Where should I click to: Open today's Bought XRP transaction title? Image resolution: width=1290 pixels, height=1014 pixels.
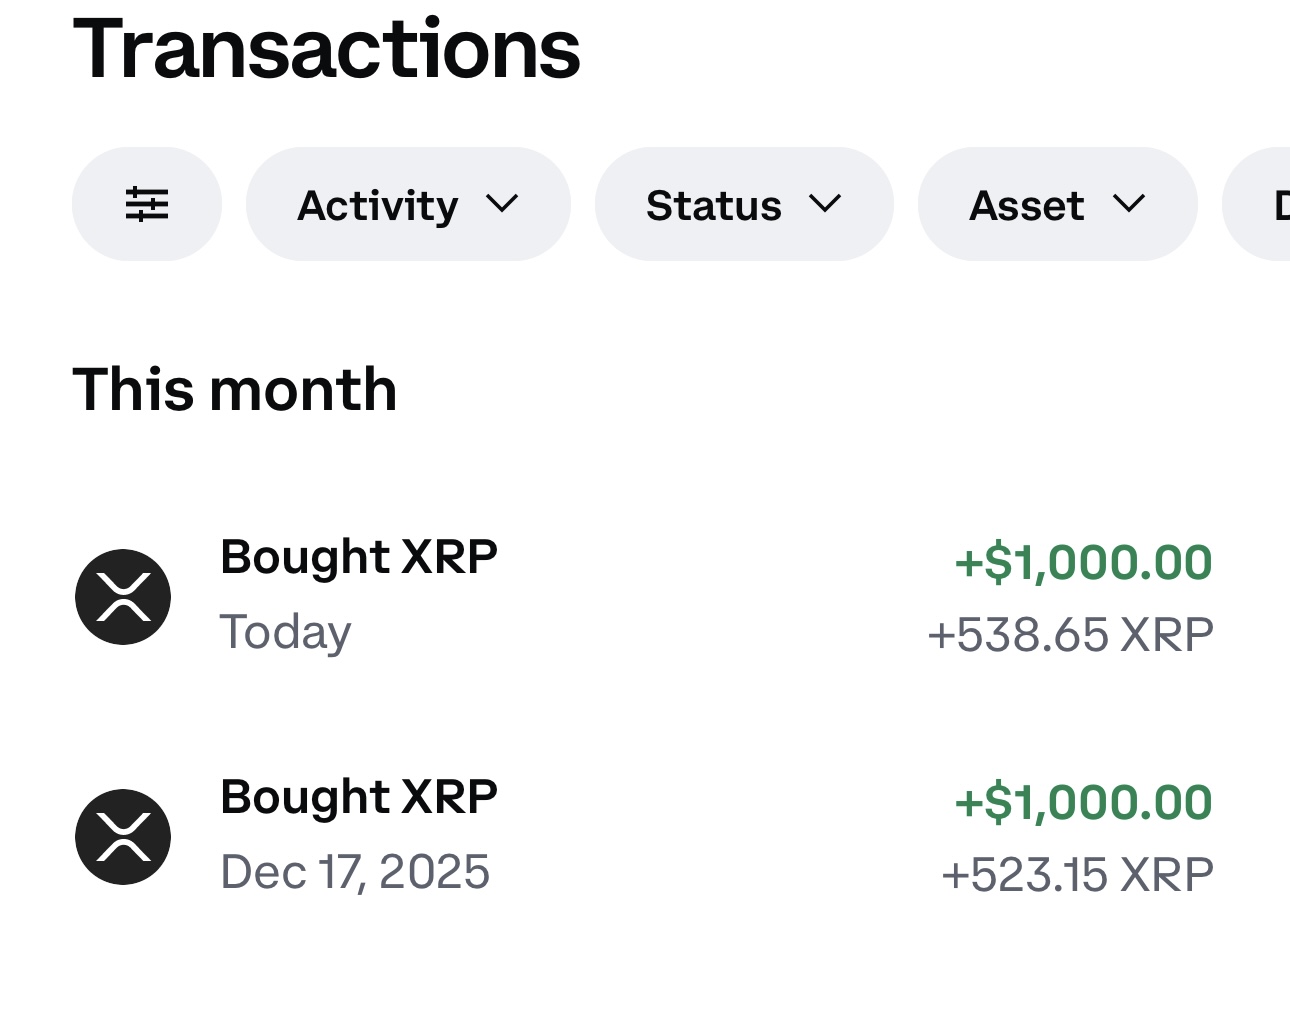pyautogui.click(x=359, y=557)
